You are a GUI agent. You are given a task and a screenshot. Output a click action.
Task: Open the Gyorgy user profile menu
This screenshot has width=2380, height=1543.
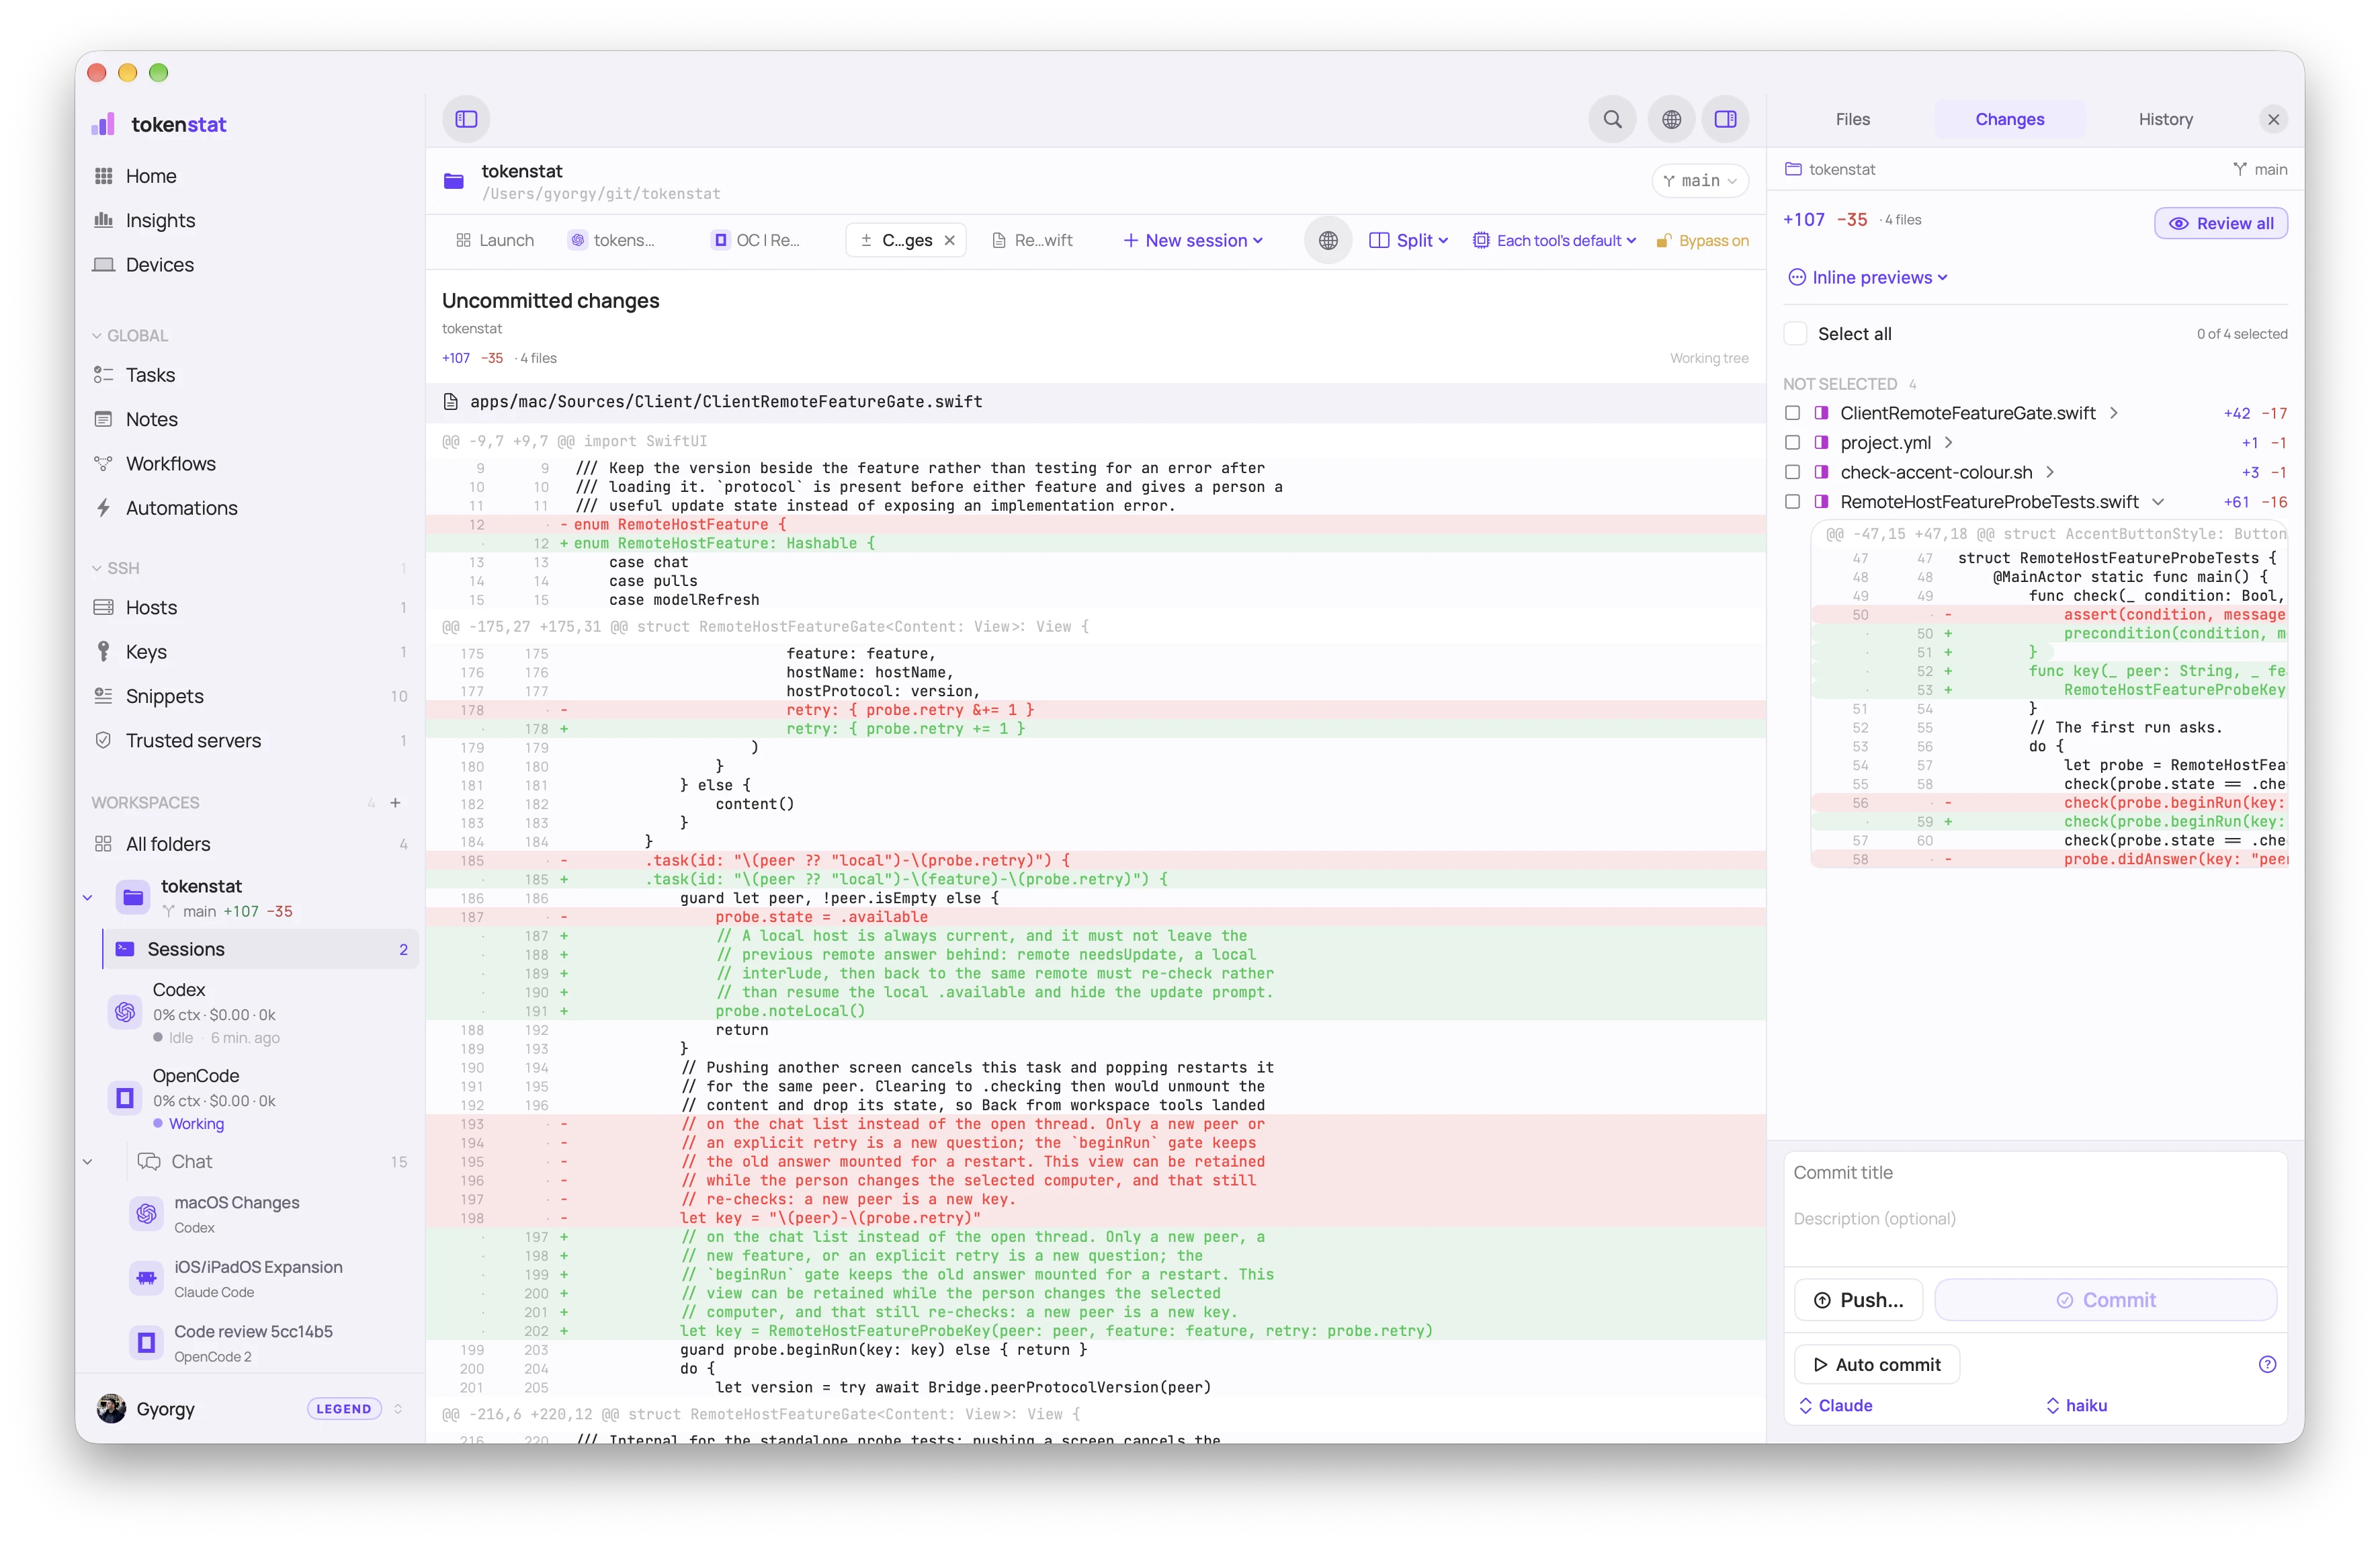click(x=250, y=1408)
